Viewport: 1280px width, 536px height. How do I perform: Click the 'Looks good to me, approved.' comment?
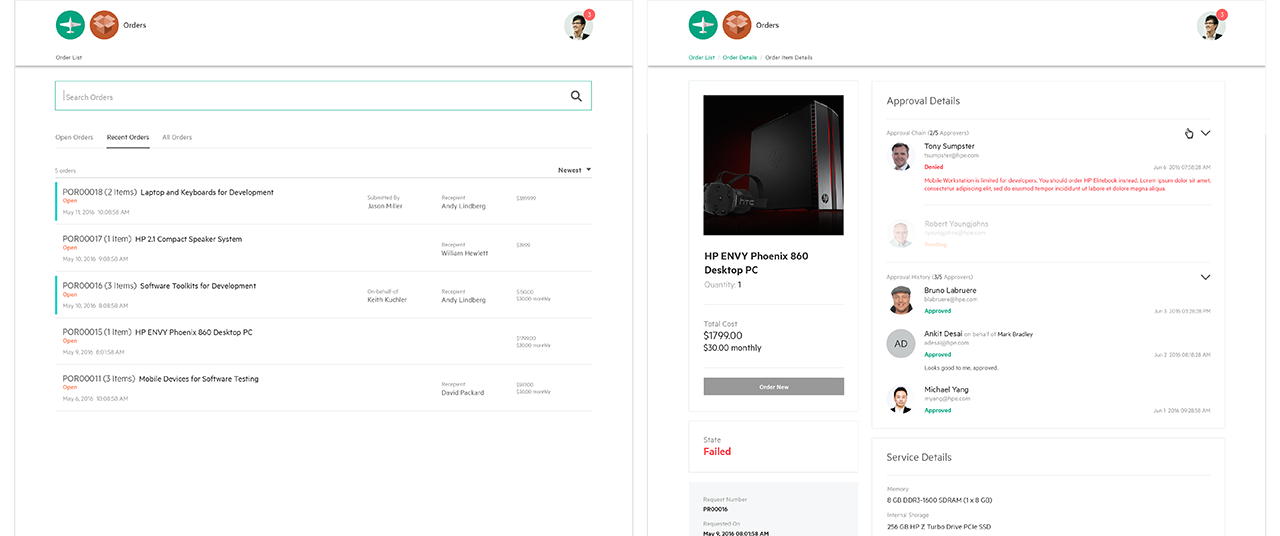click(961, 368)
